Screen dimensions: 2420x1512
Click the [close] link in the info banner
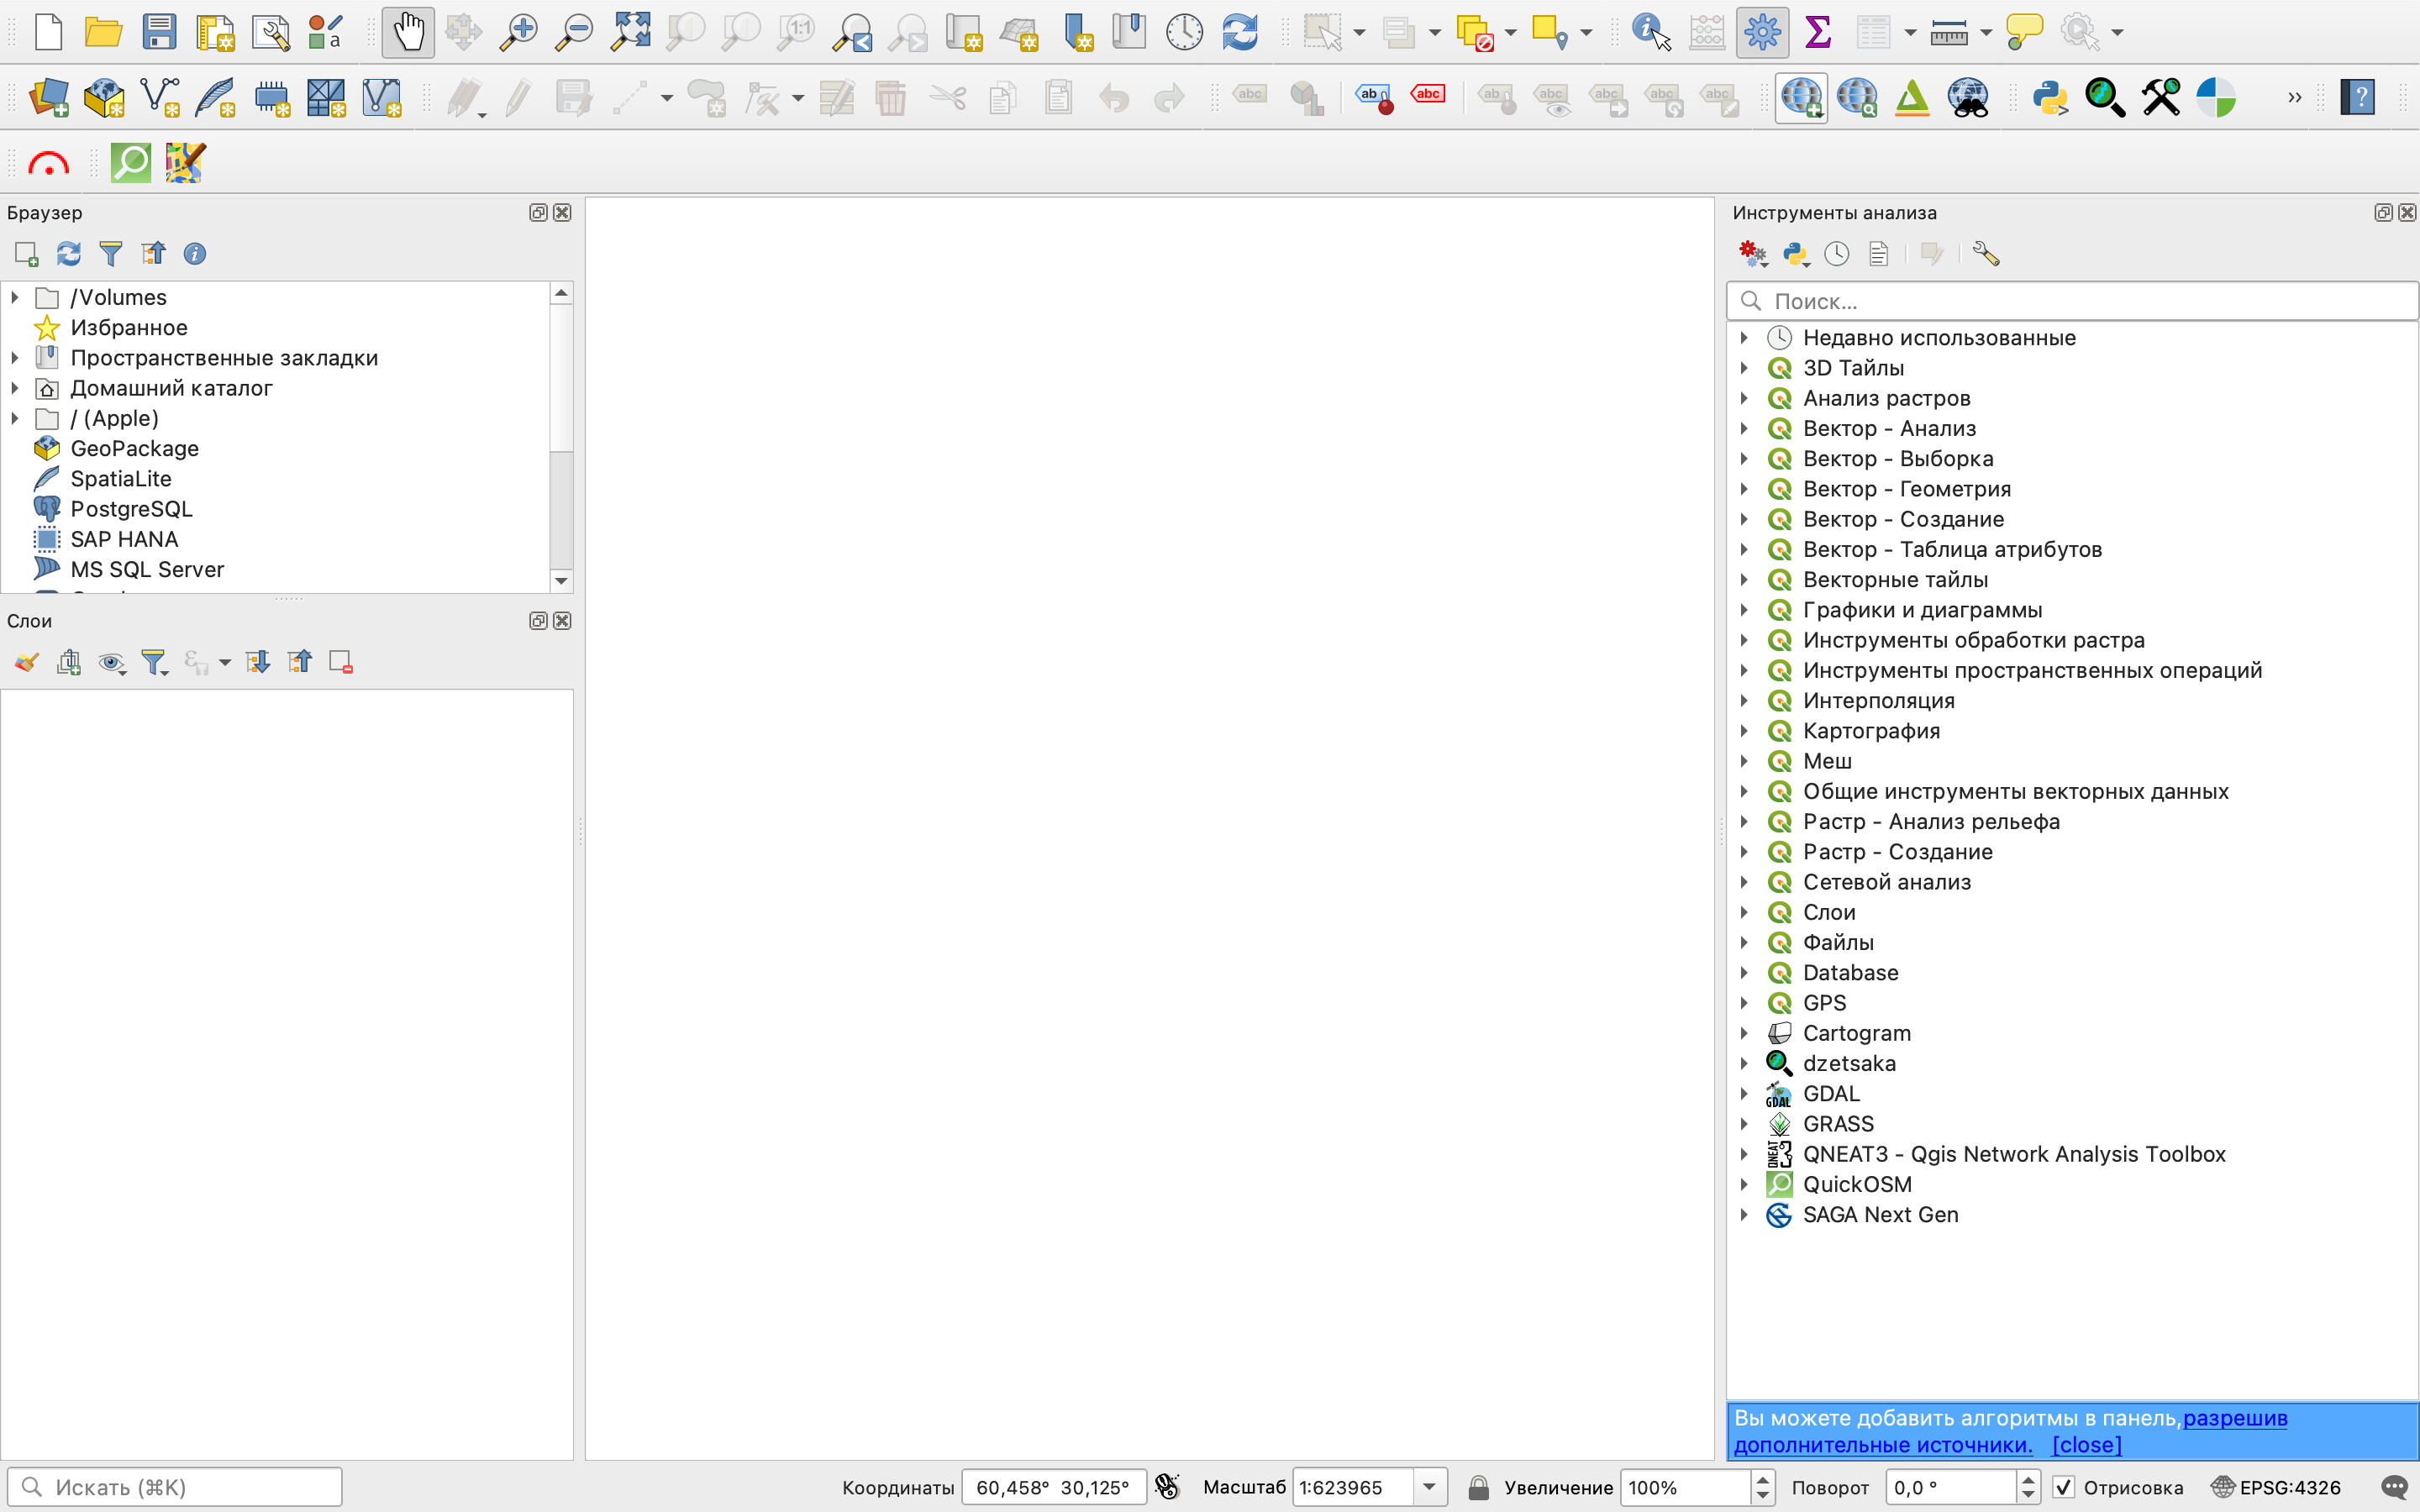click(2086, 1445)
